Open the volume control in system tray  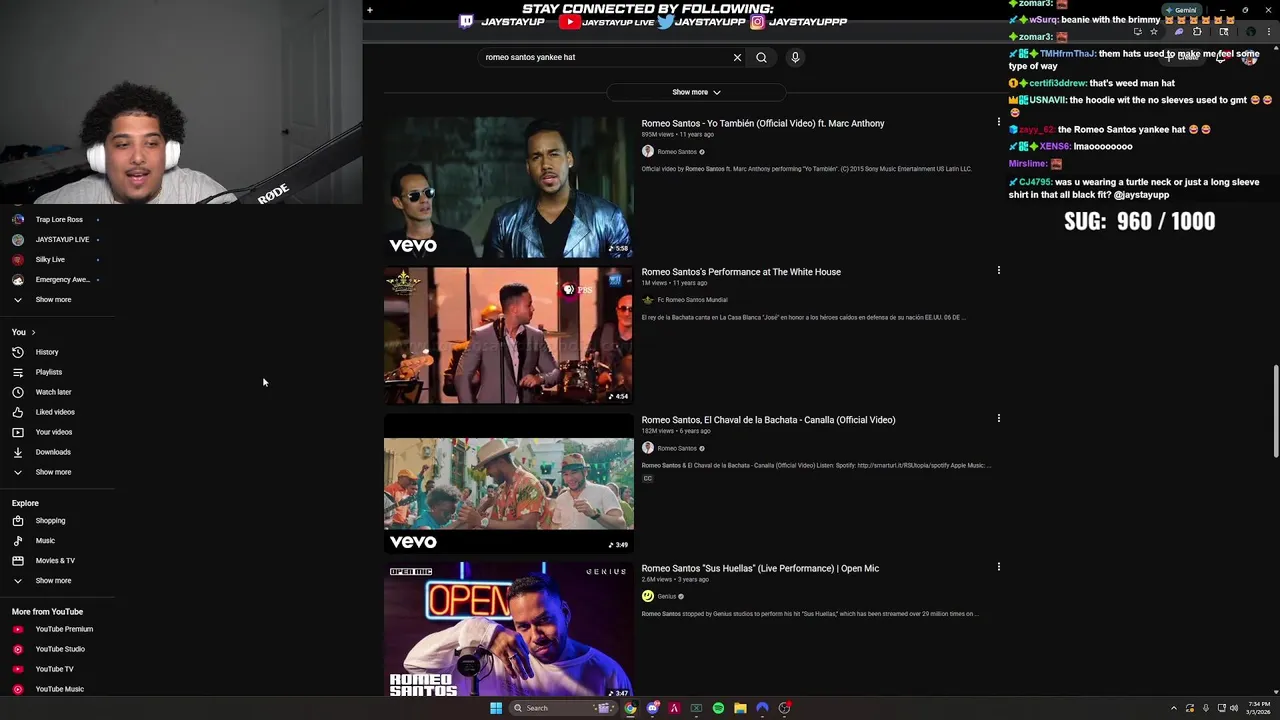[x=1234, y=708]
